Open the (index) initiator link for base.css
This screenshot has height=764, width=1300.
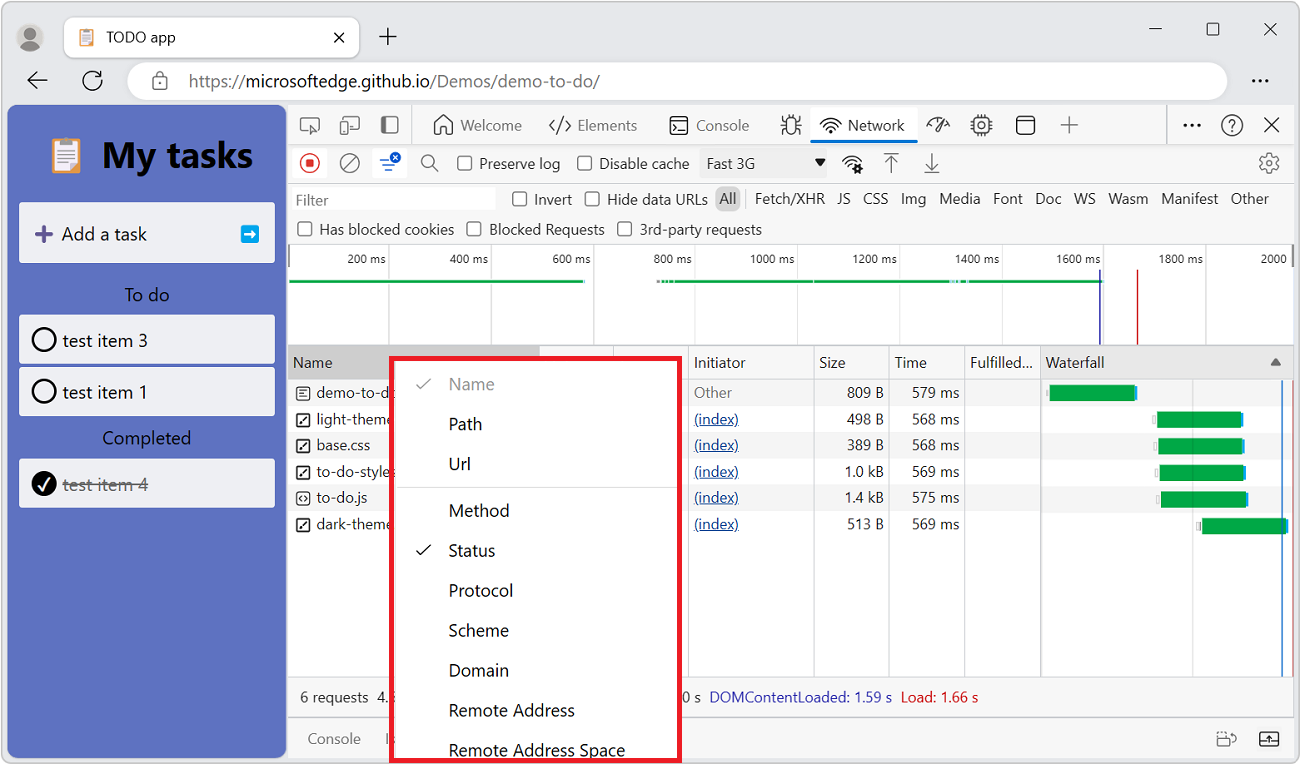pos(716,445)
